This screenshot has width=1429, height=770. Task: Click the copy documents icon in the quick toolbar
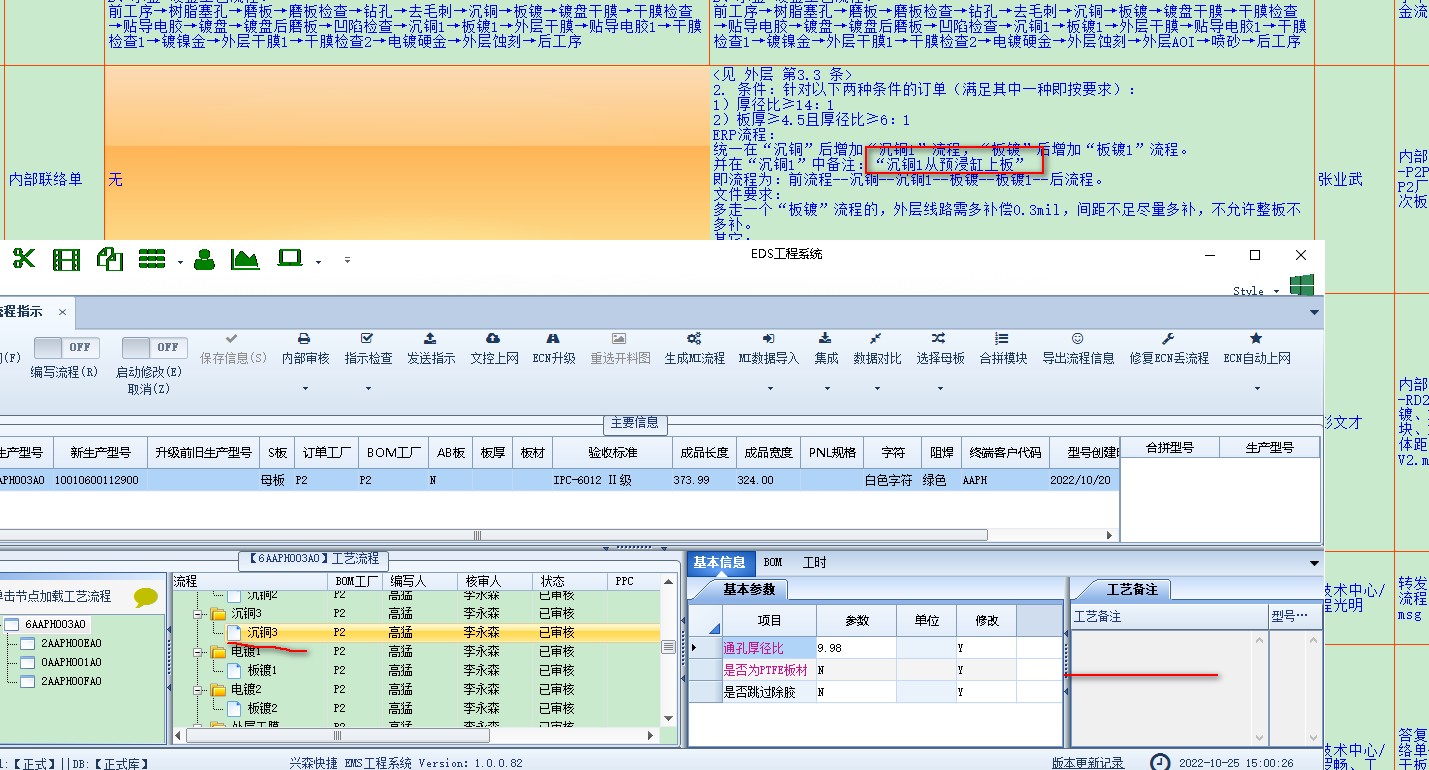pyautogui.click(x=109, y=259)
